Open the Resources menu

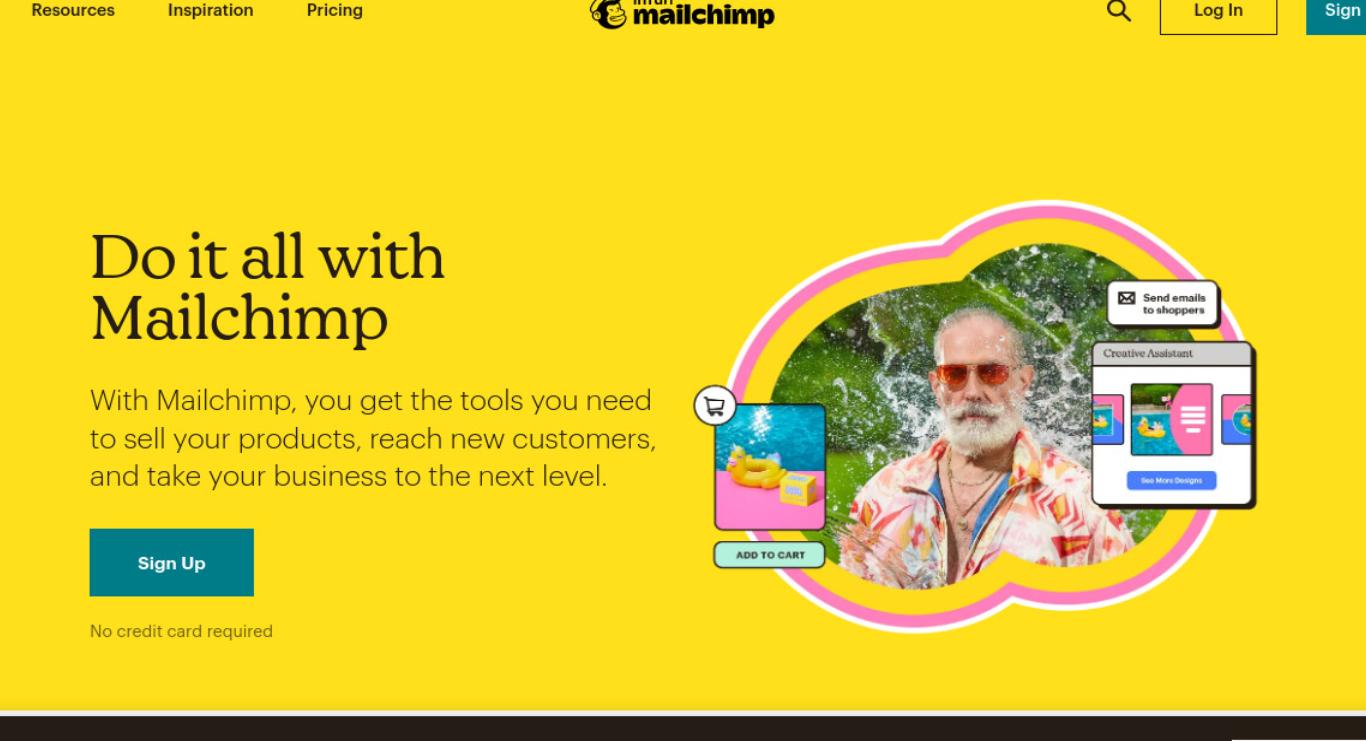73,10
